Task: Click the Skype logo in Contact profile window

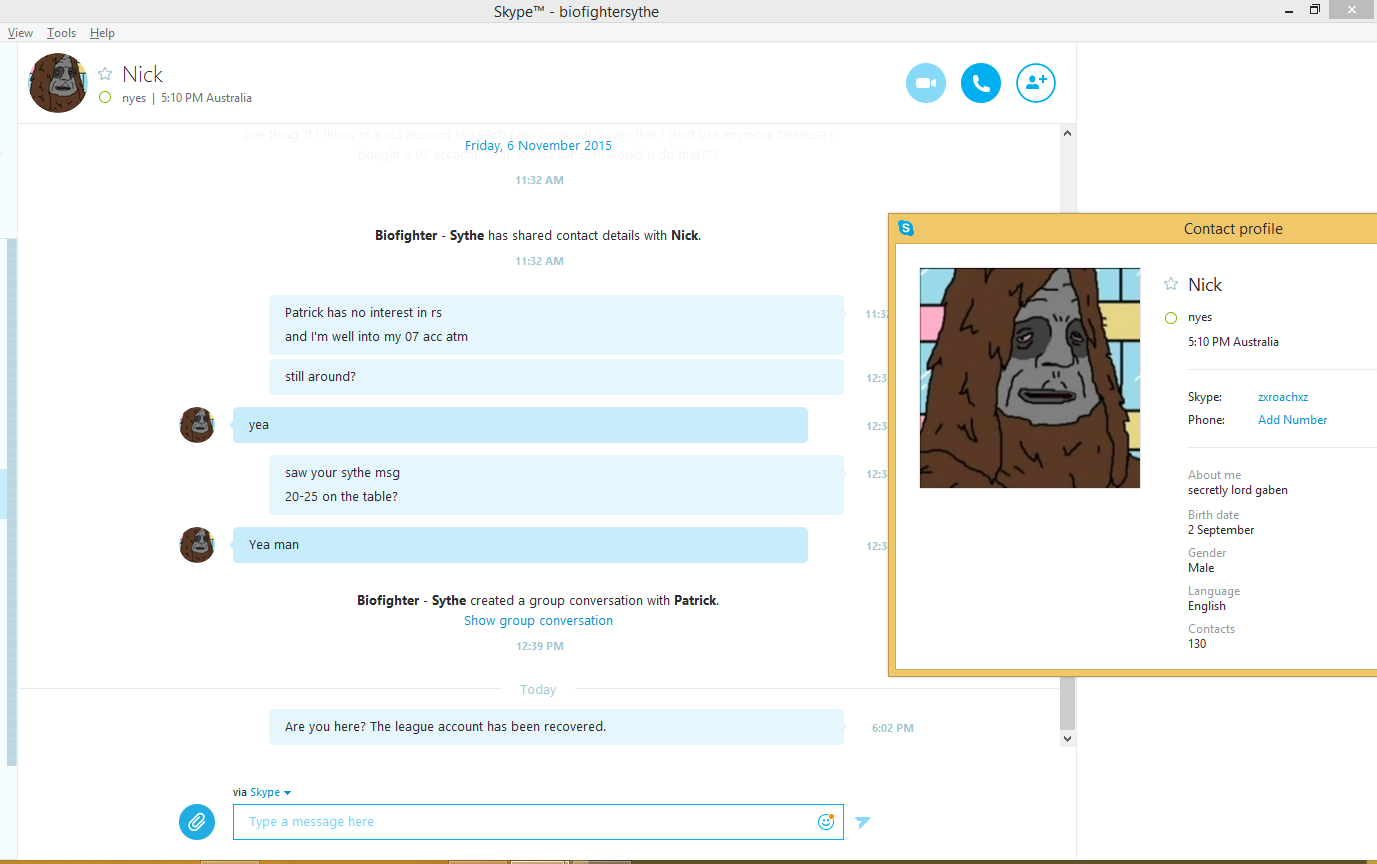Action: click(906, 228)
